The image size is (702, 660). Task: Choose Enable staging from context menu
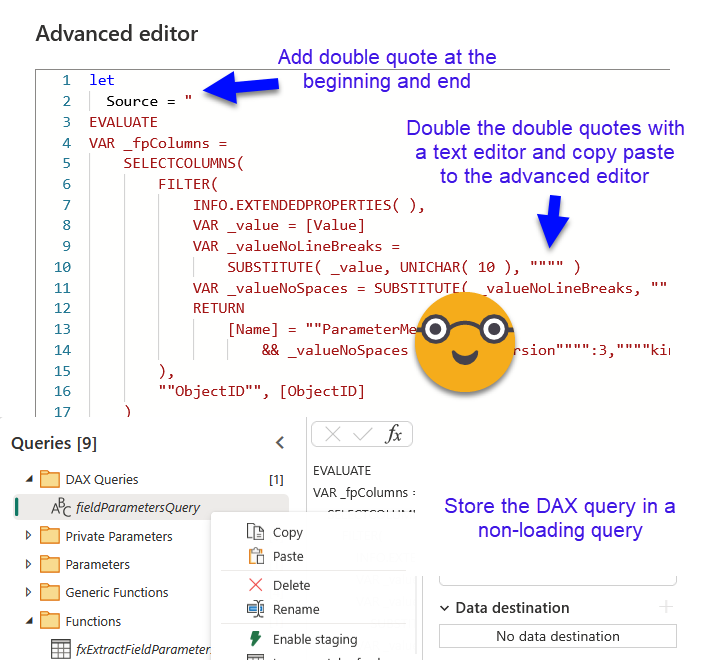point(314,639)
